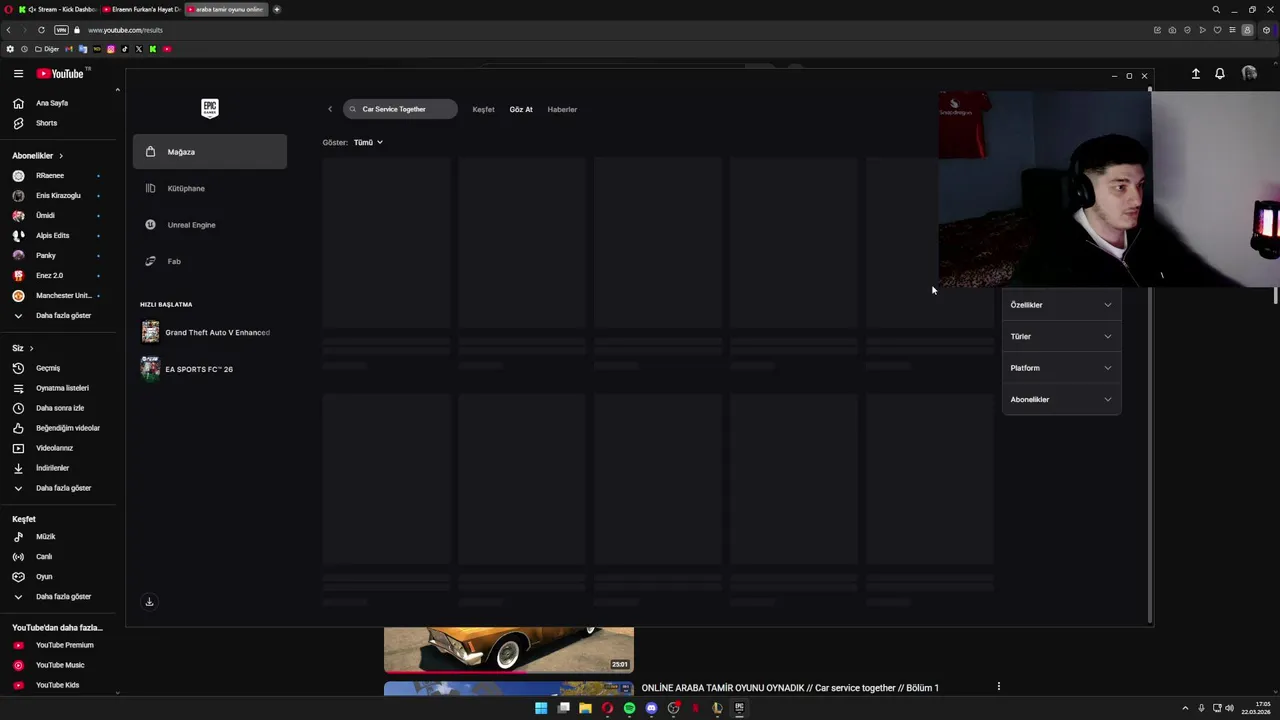Toggle the Opera VPN badge
Viewport: 1280px width, 720px height.
61,30
